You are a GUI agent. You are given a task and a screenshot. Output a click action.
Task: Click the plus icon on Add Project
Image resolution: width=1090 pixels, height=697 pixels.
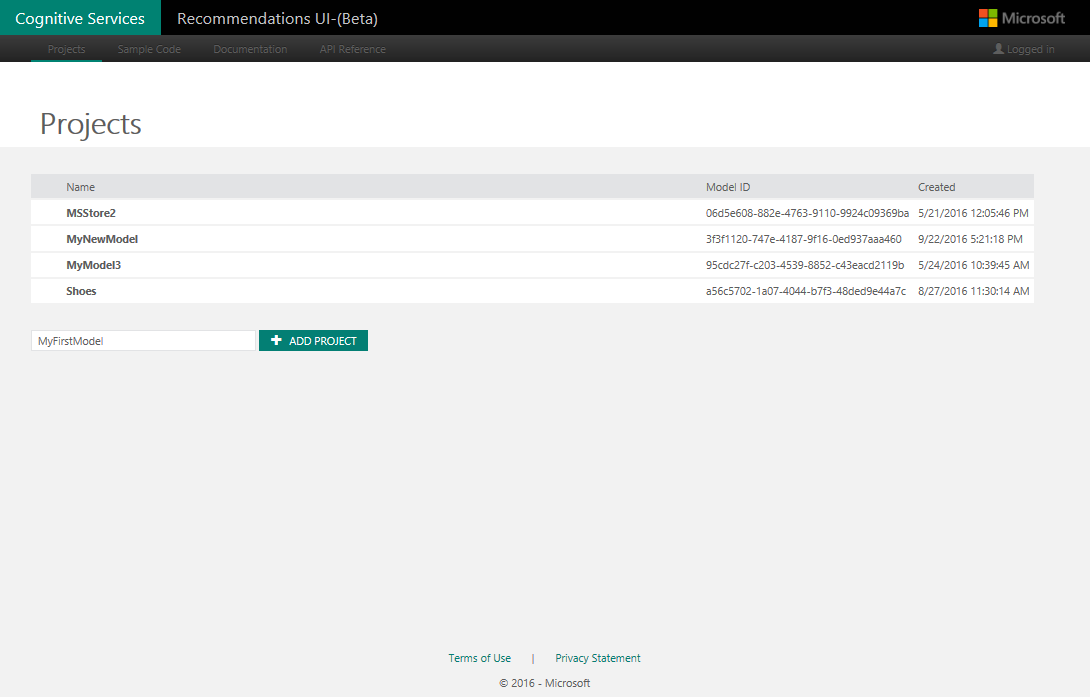pyautogui.click(x=276, y=340)
